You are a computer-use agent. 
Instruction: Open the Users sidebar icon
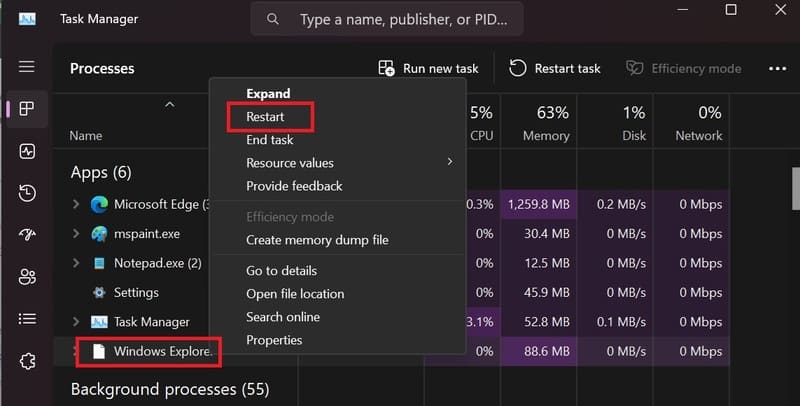(x=27, y=277)
